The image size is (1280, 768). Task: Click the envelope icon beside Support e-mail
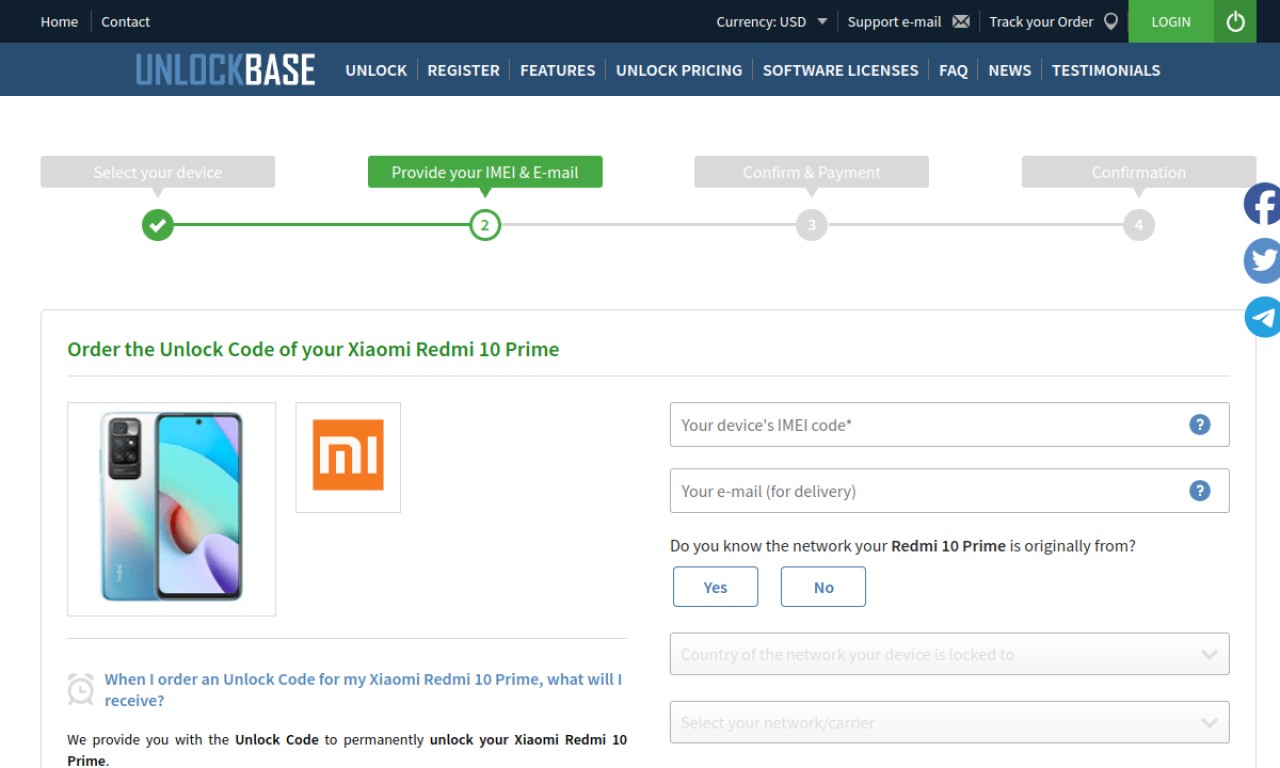point(961,21)
